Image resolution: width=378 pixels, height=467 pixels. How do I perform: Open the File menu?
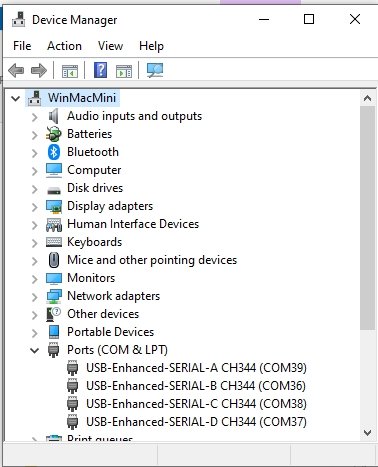22,46
